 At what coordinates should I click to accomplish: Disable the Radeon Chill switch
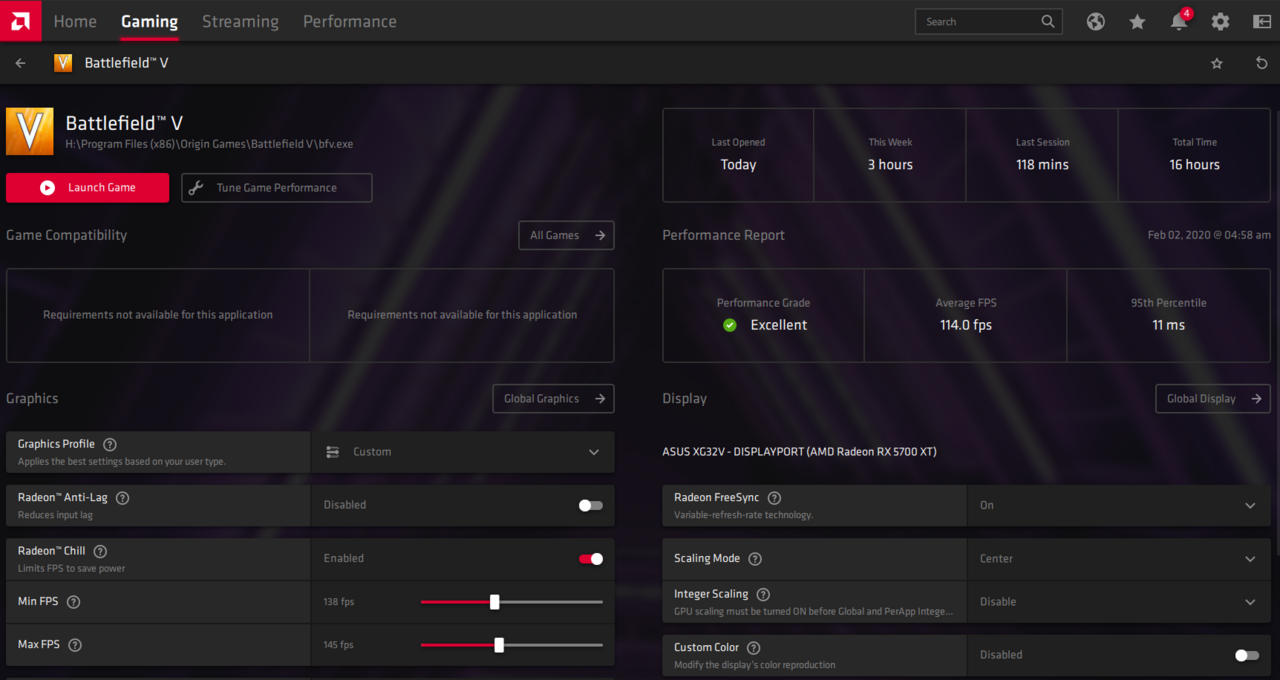(x=591, y=559)
